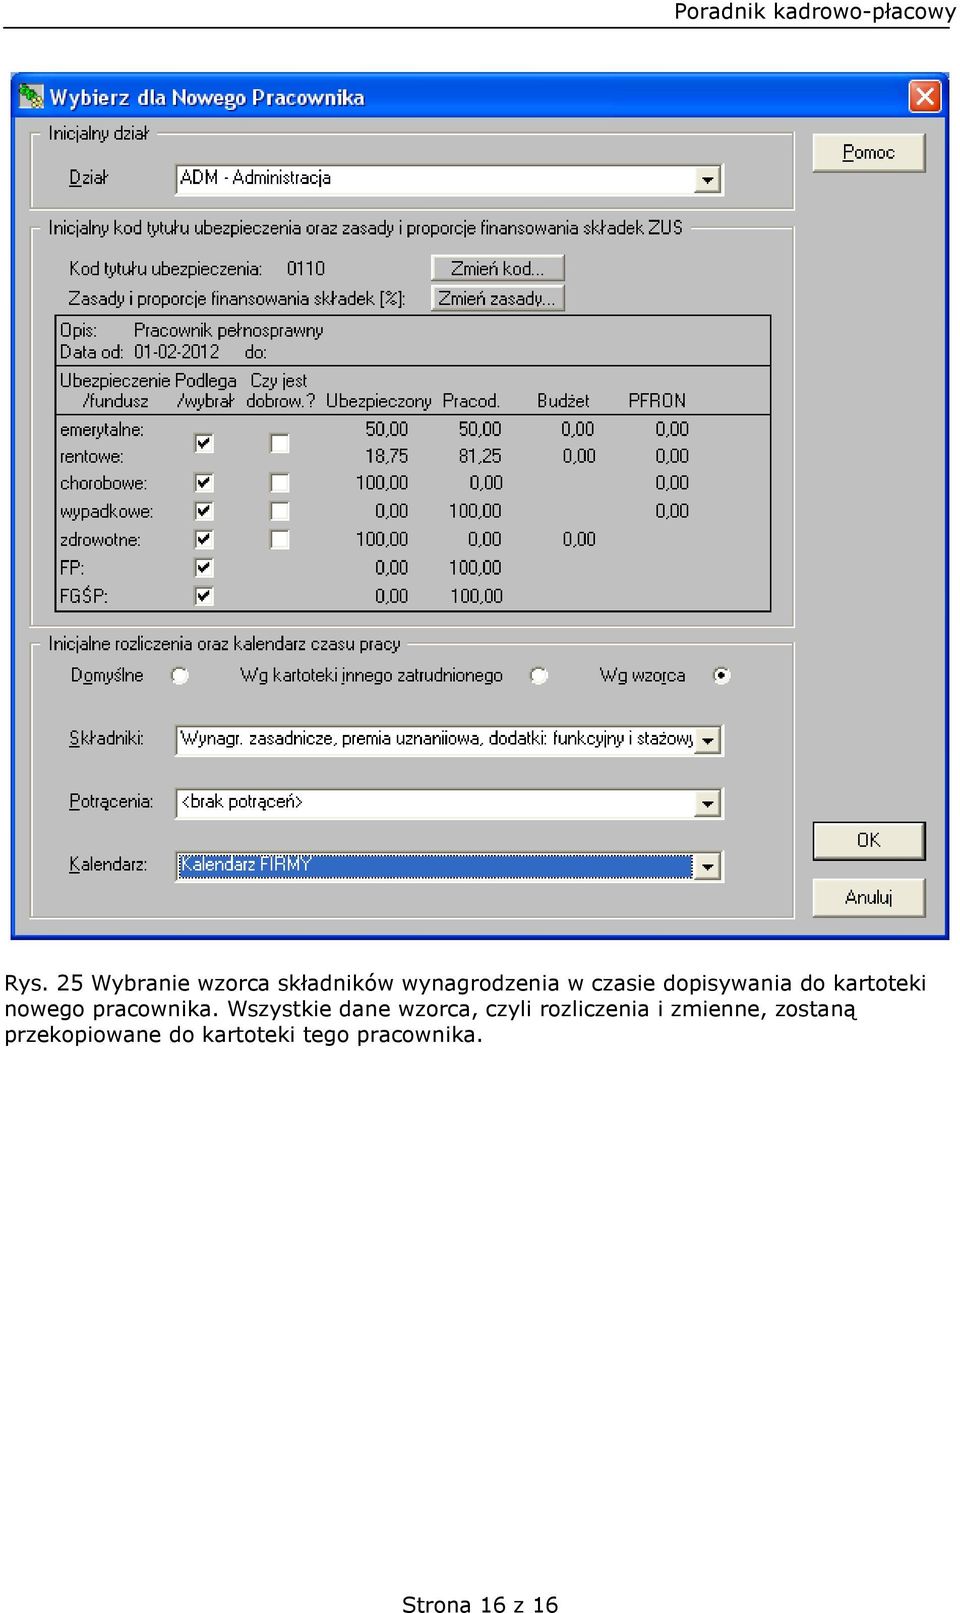
Task: Cancel with the Anuluj button
Action: click(868, 897)
